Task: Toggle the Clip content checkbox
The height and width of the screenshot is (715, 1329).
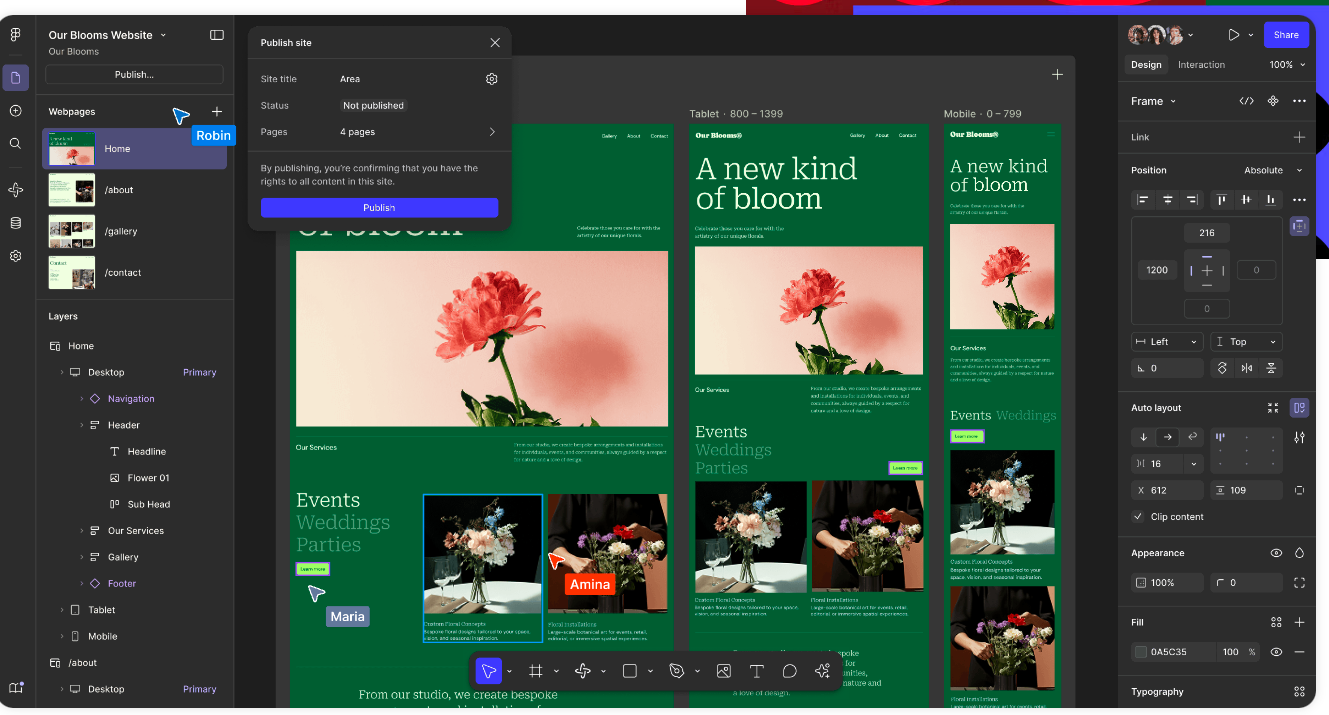Action: pos(1138,517)
